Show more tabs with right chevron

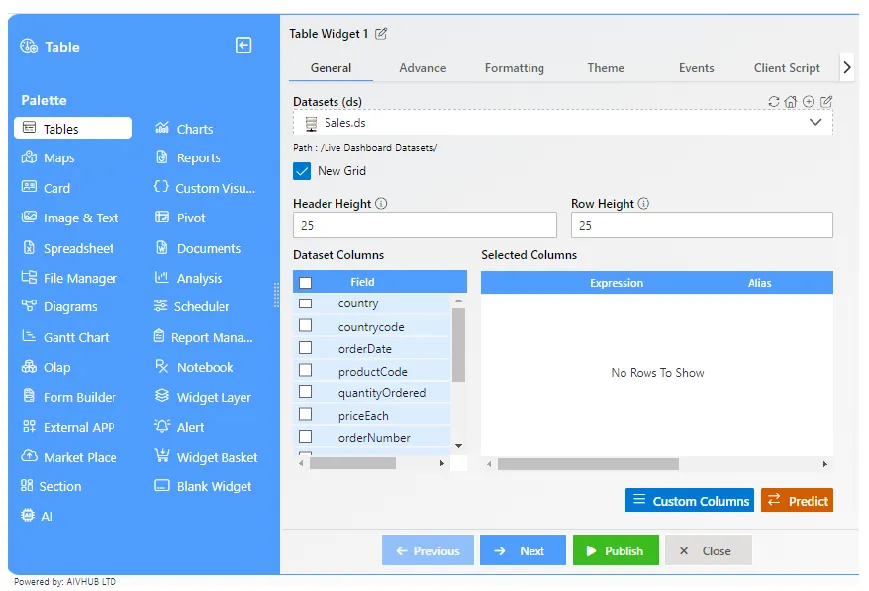pyautogui.click(x=846, y=67)
